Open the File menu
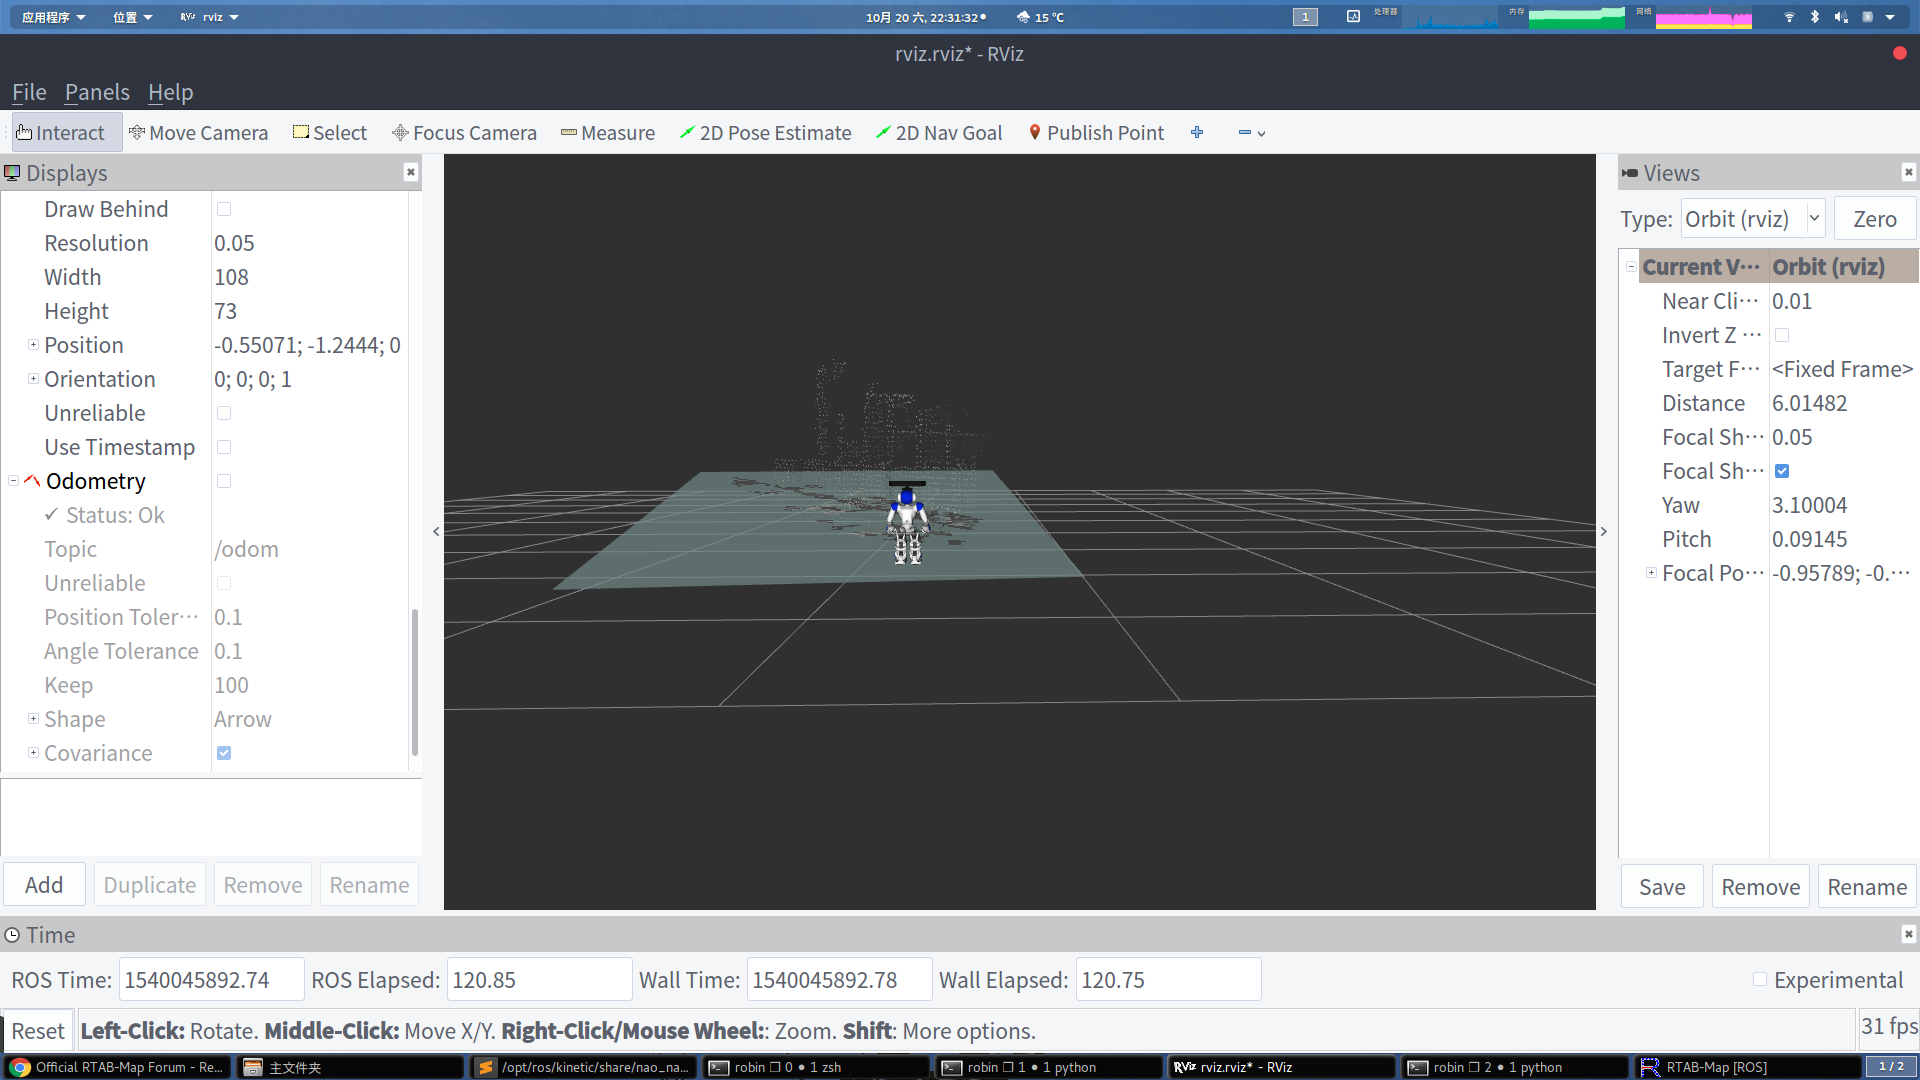This screenshot has width=1920, height=1080. [29, 92]
